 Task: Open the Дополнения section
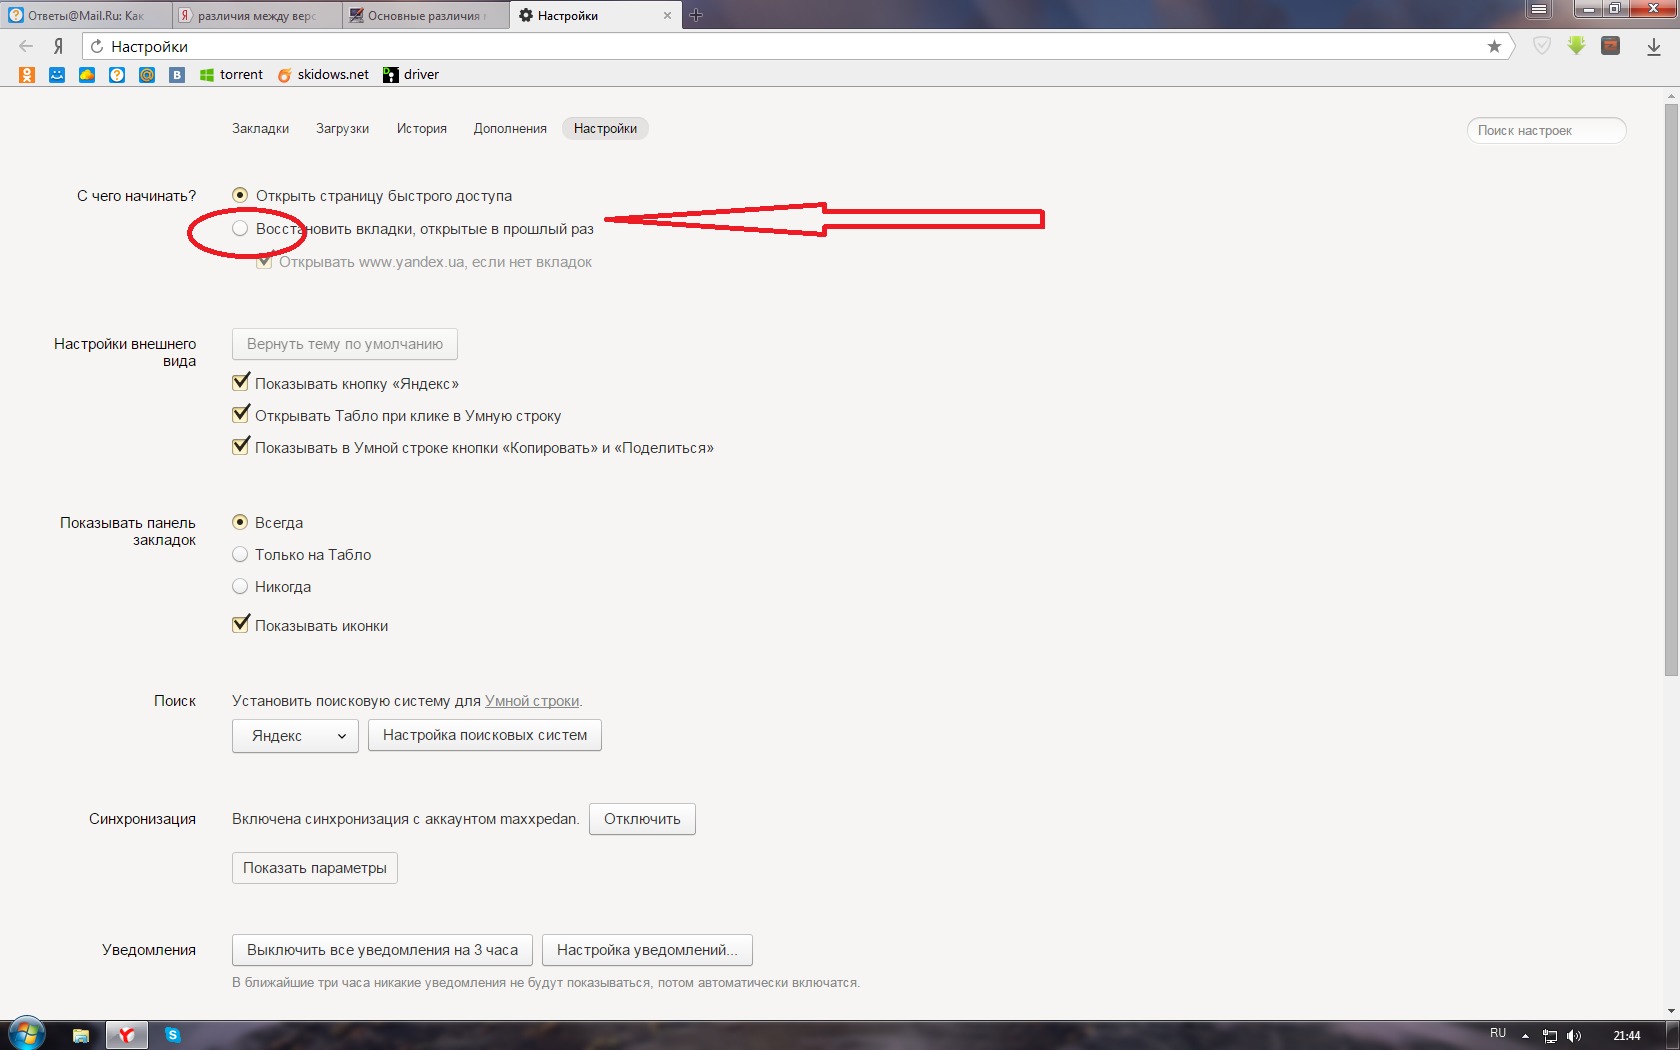tap(510, 128)
